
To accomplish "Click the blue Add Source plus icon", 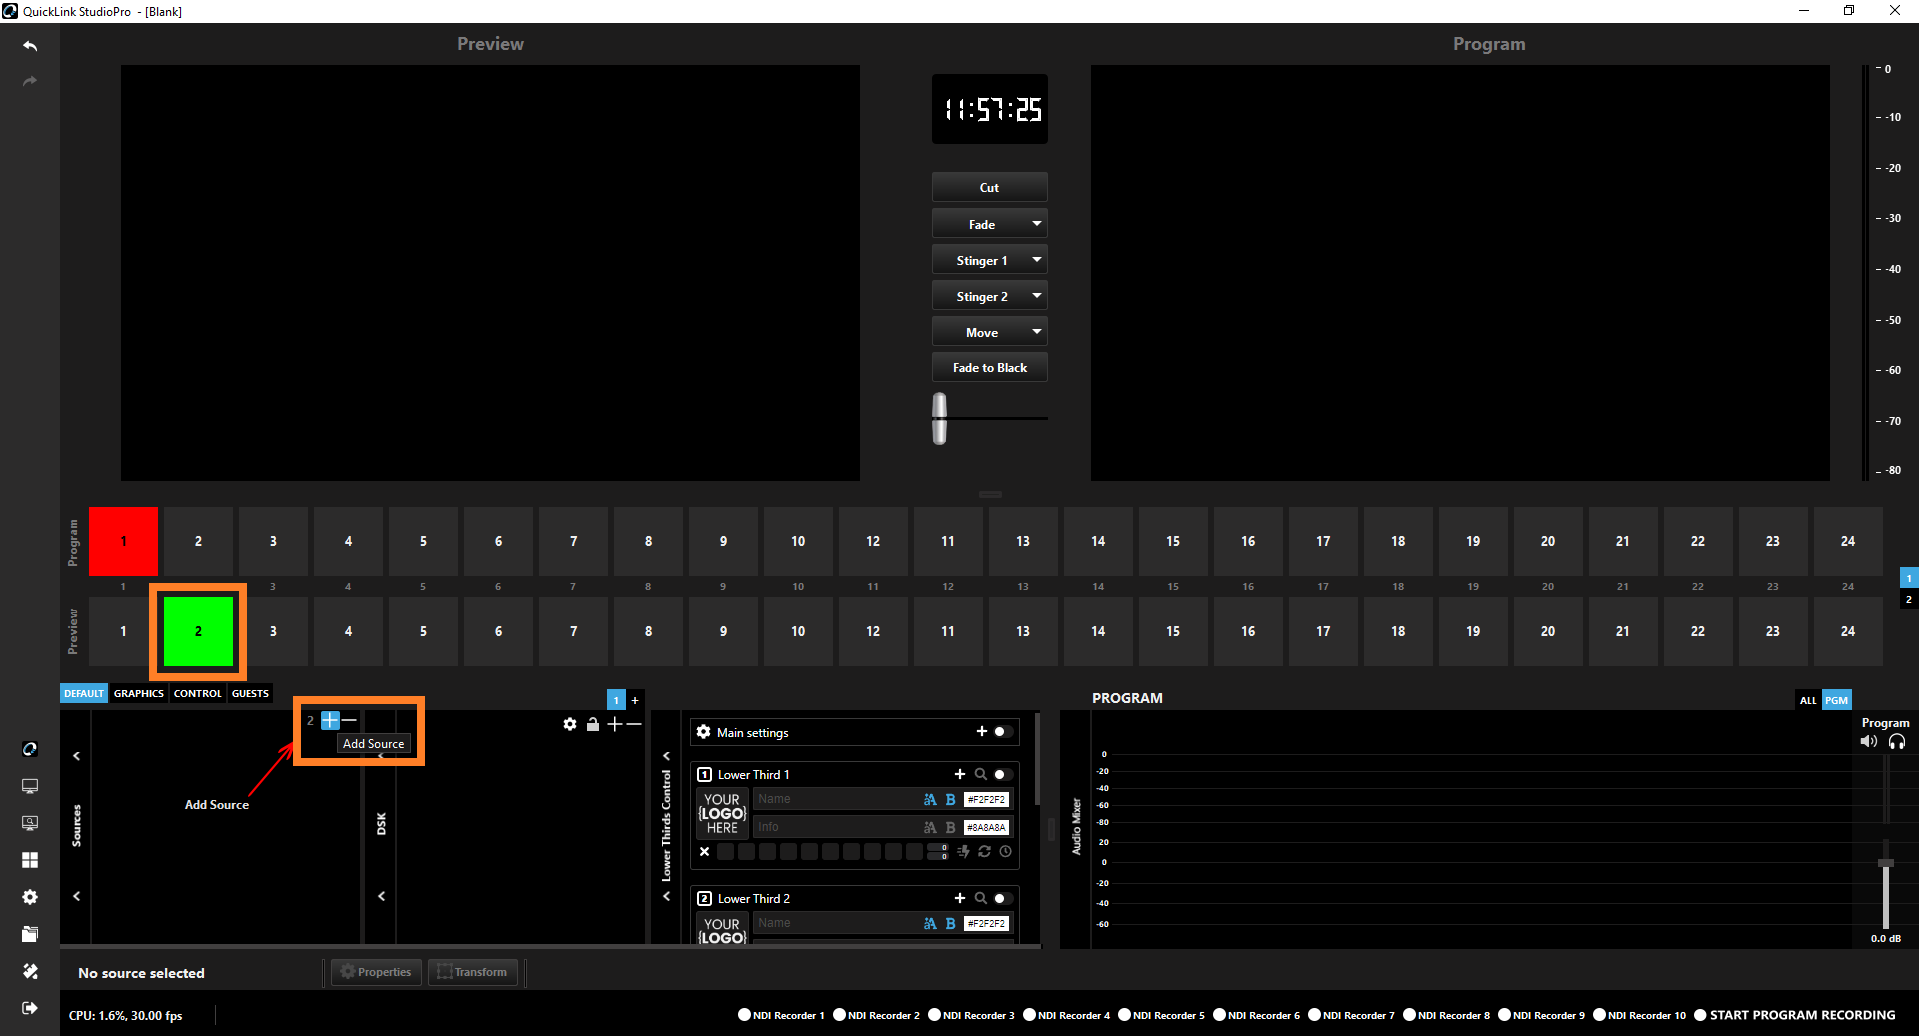I will click(330, 720).
